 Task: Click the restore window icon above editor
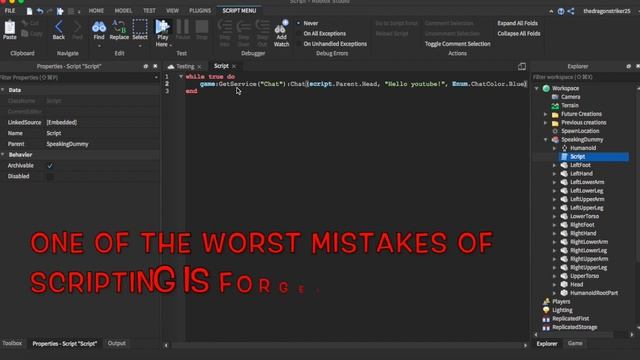click(x=522, y=66)
